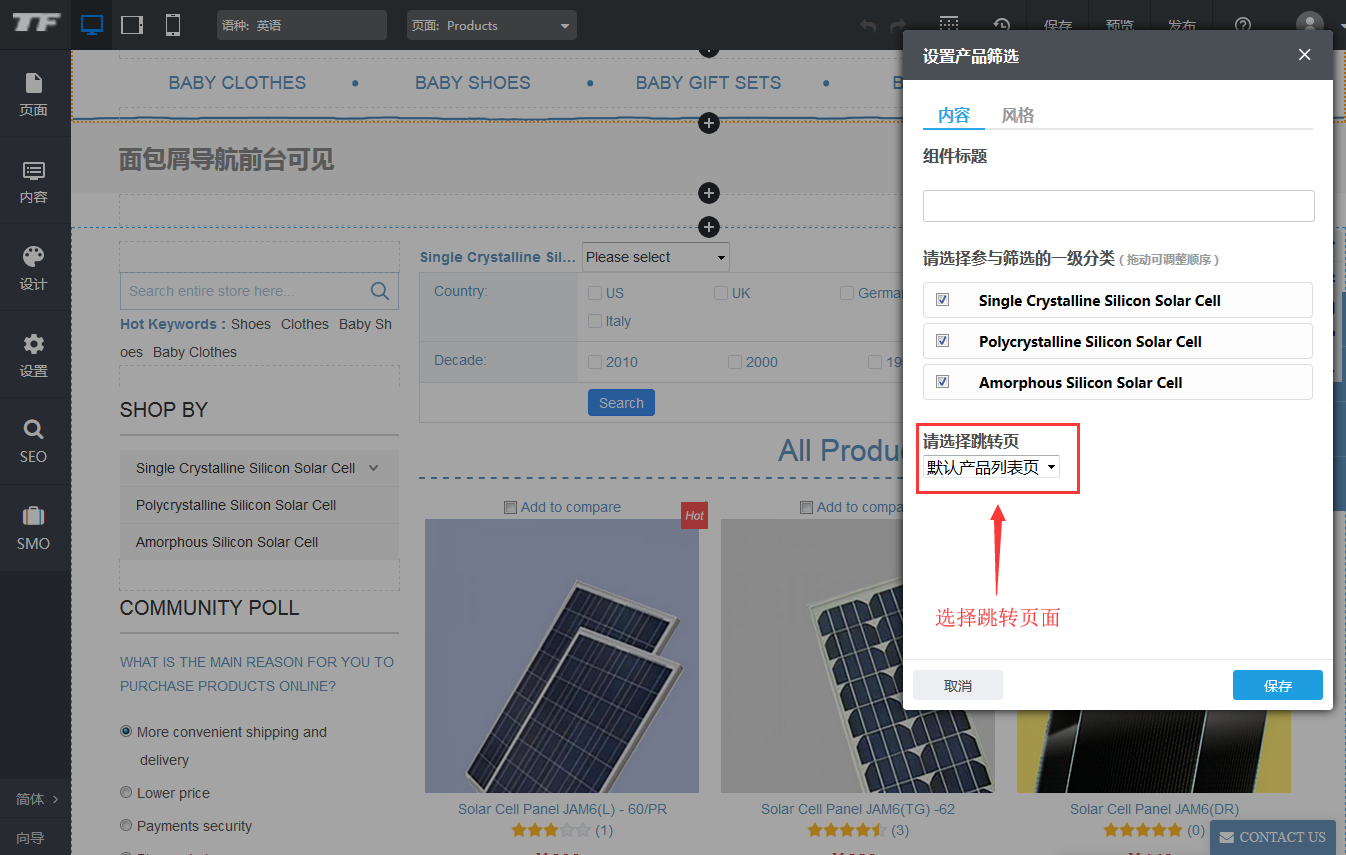The height and width of the screenshot is (855, 1346).
Task: Expand the Please select filter dropdown
Action: pyautogui.click(x=656, y=257)
